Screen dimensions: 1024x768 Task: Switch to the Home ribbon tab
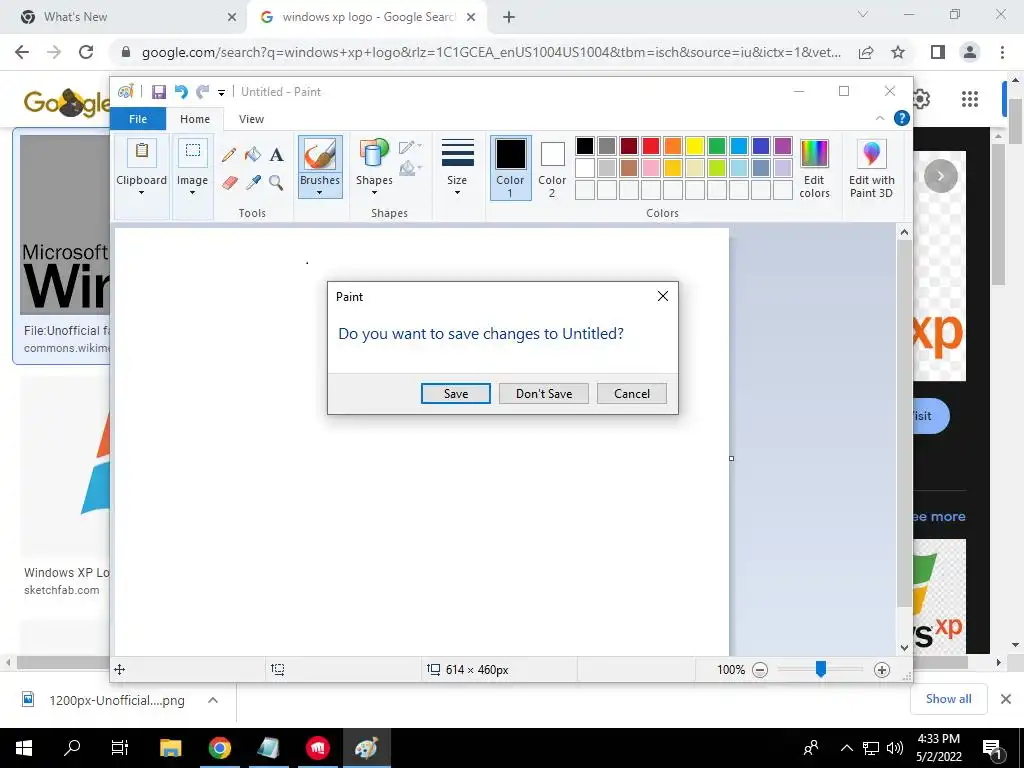[195, 119]
